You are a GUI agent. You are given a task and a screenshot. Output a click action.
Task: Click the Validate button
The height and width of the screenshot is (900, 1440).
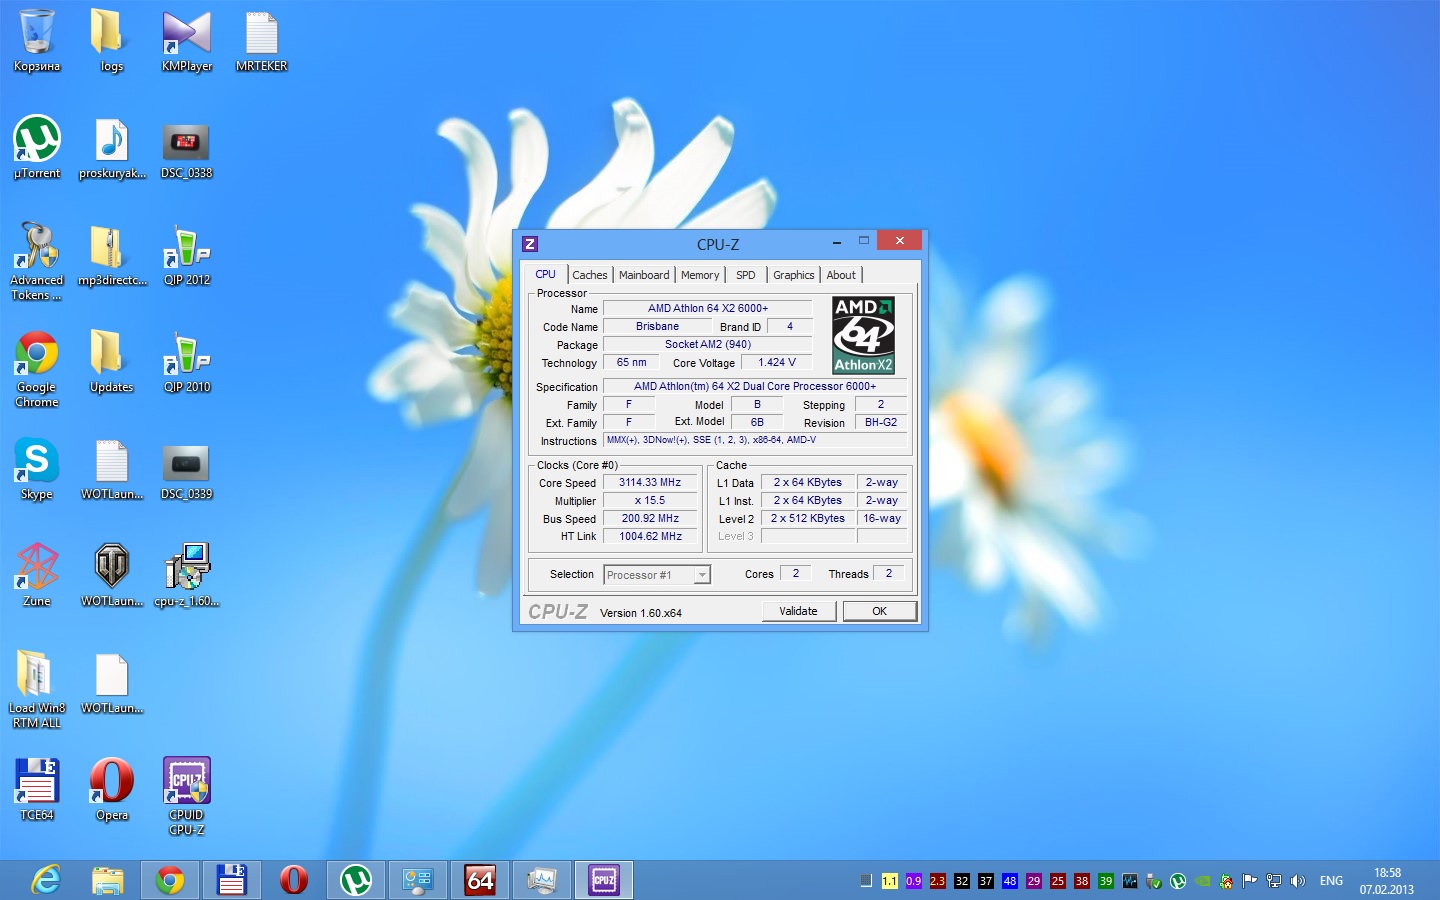pyautogui.click(x=798, y=611)
